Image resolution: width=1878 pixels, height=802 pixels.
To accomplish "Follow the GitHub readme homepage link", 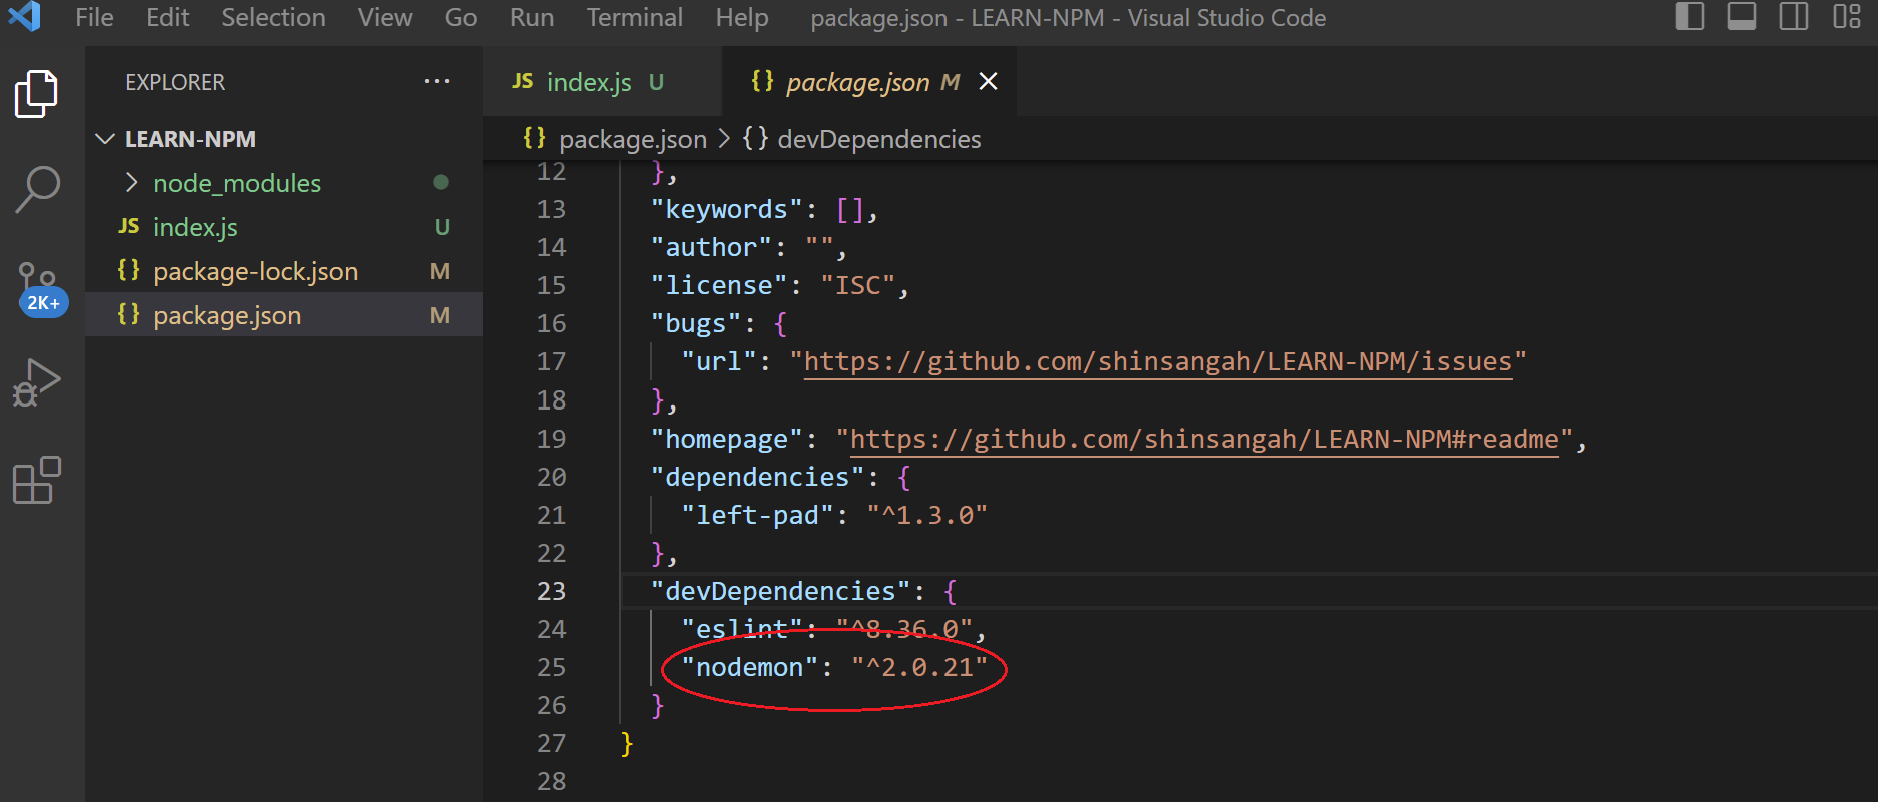I will pos(1204,439).
